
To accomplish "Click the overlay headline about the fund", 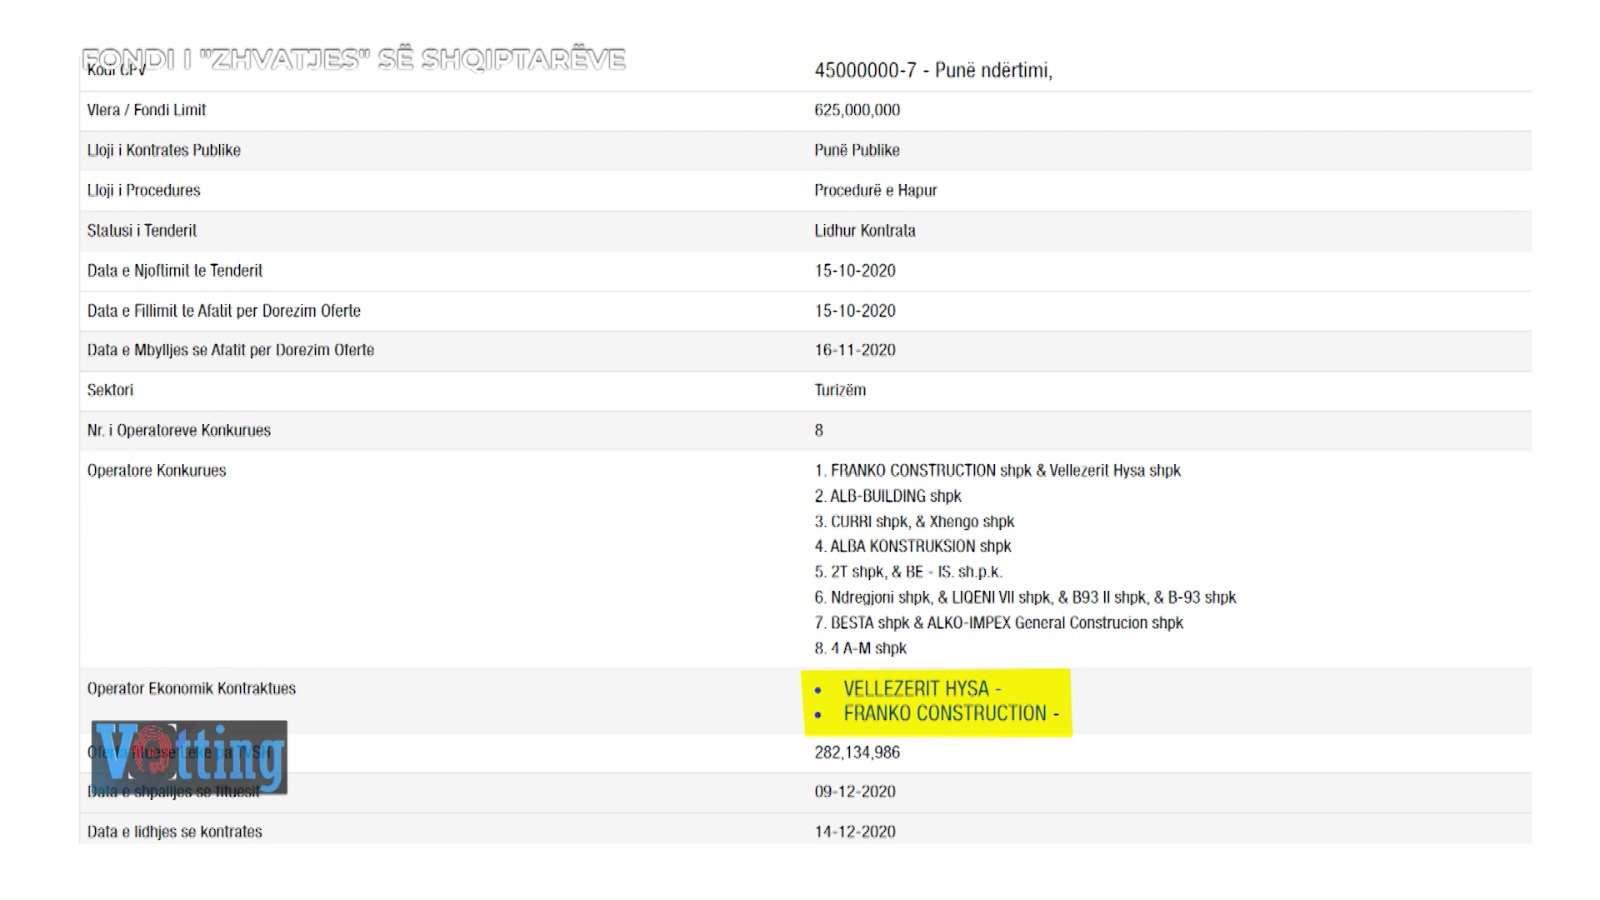I will pyautogui.click(x=354, y=59).
